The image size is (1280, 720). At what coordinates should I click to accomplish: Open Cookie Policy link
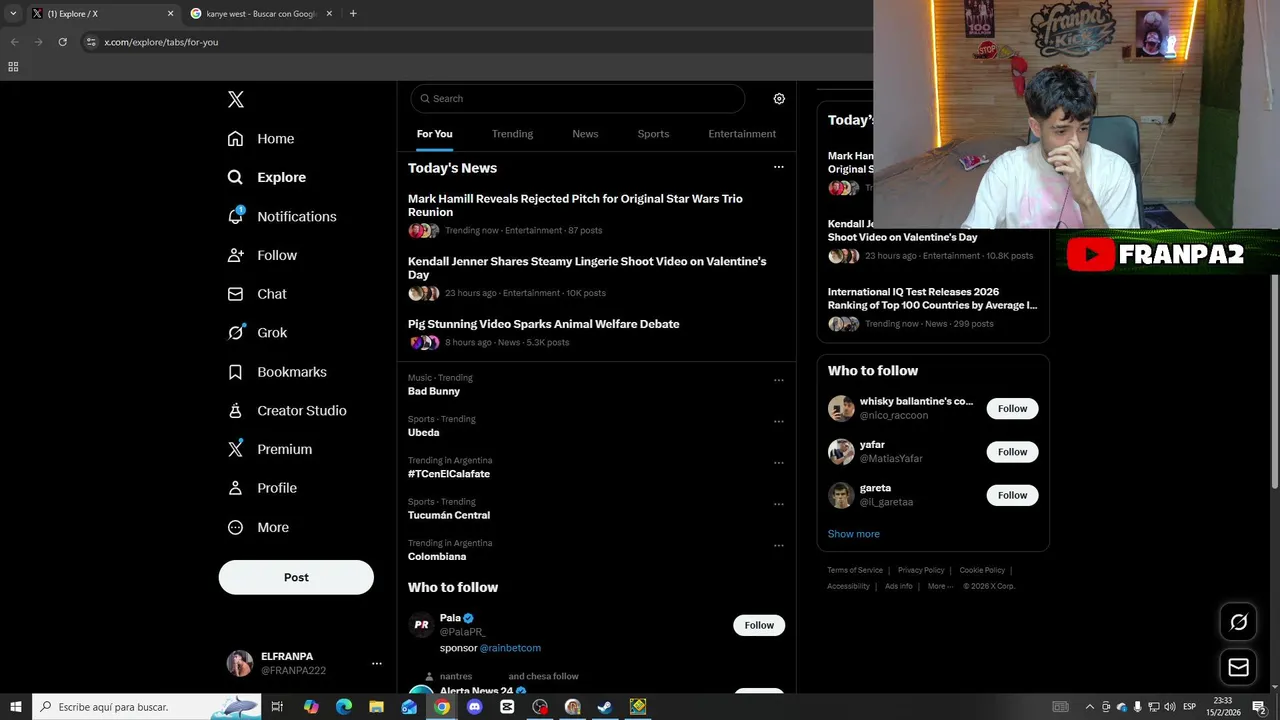click(982, 570)
